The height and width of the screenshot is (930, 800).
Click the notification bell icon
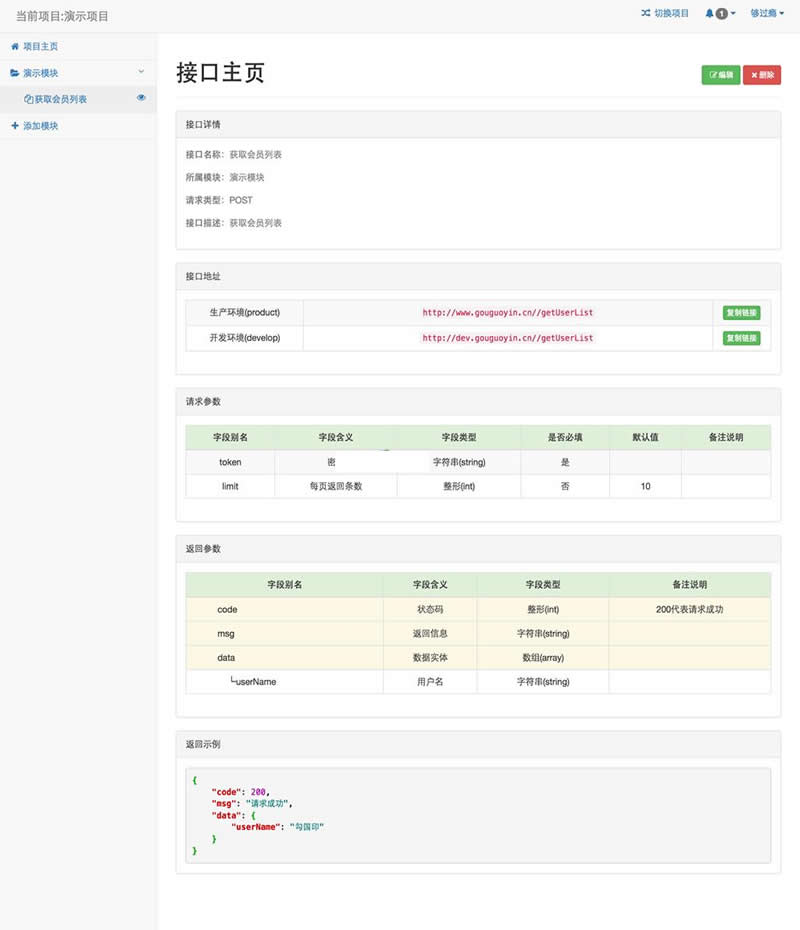[709, 14]
